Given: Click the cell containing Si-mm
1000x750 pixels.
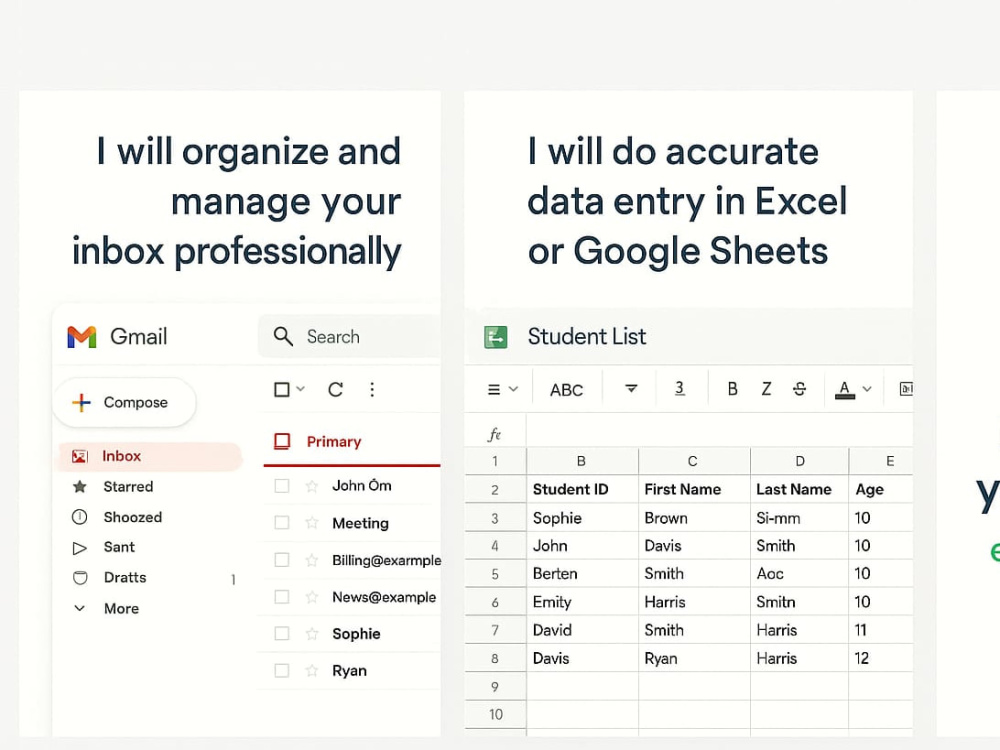Looking at the screenshot, I should (800, 518).
